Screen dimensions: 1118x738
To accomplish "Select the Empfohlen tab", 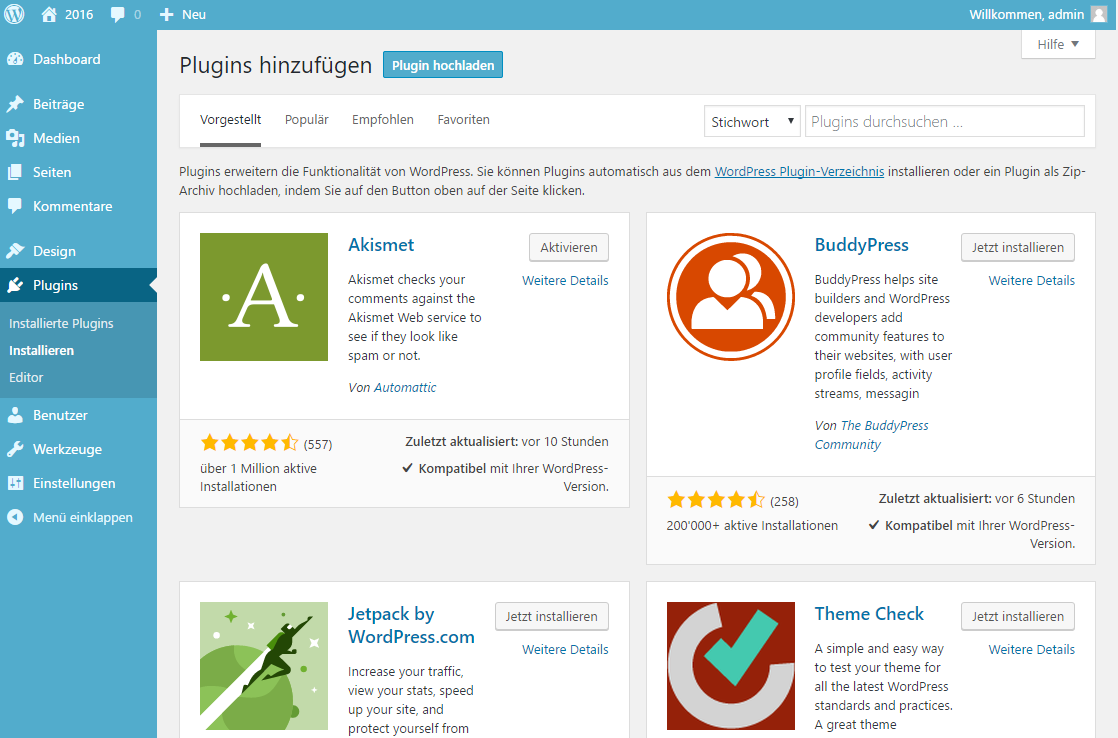I will pyautogui.click(x=382, y=119).
